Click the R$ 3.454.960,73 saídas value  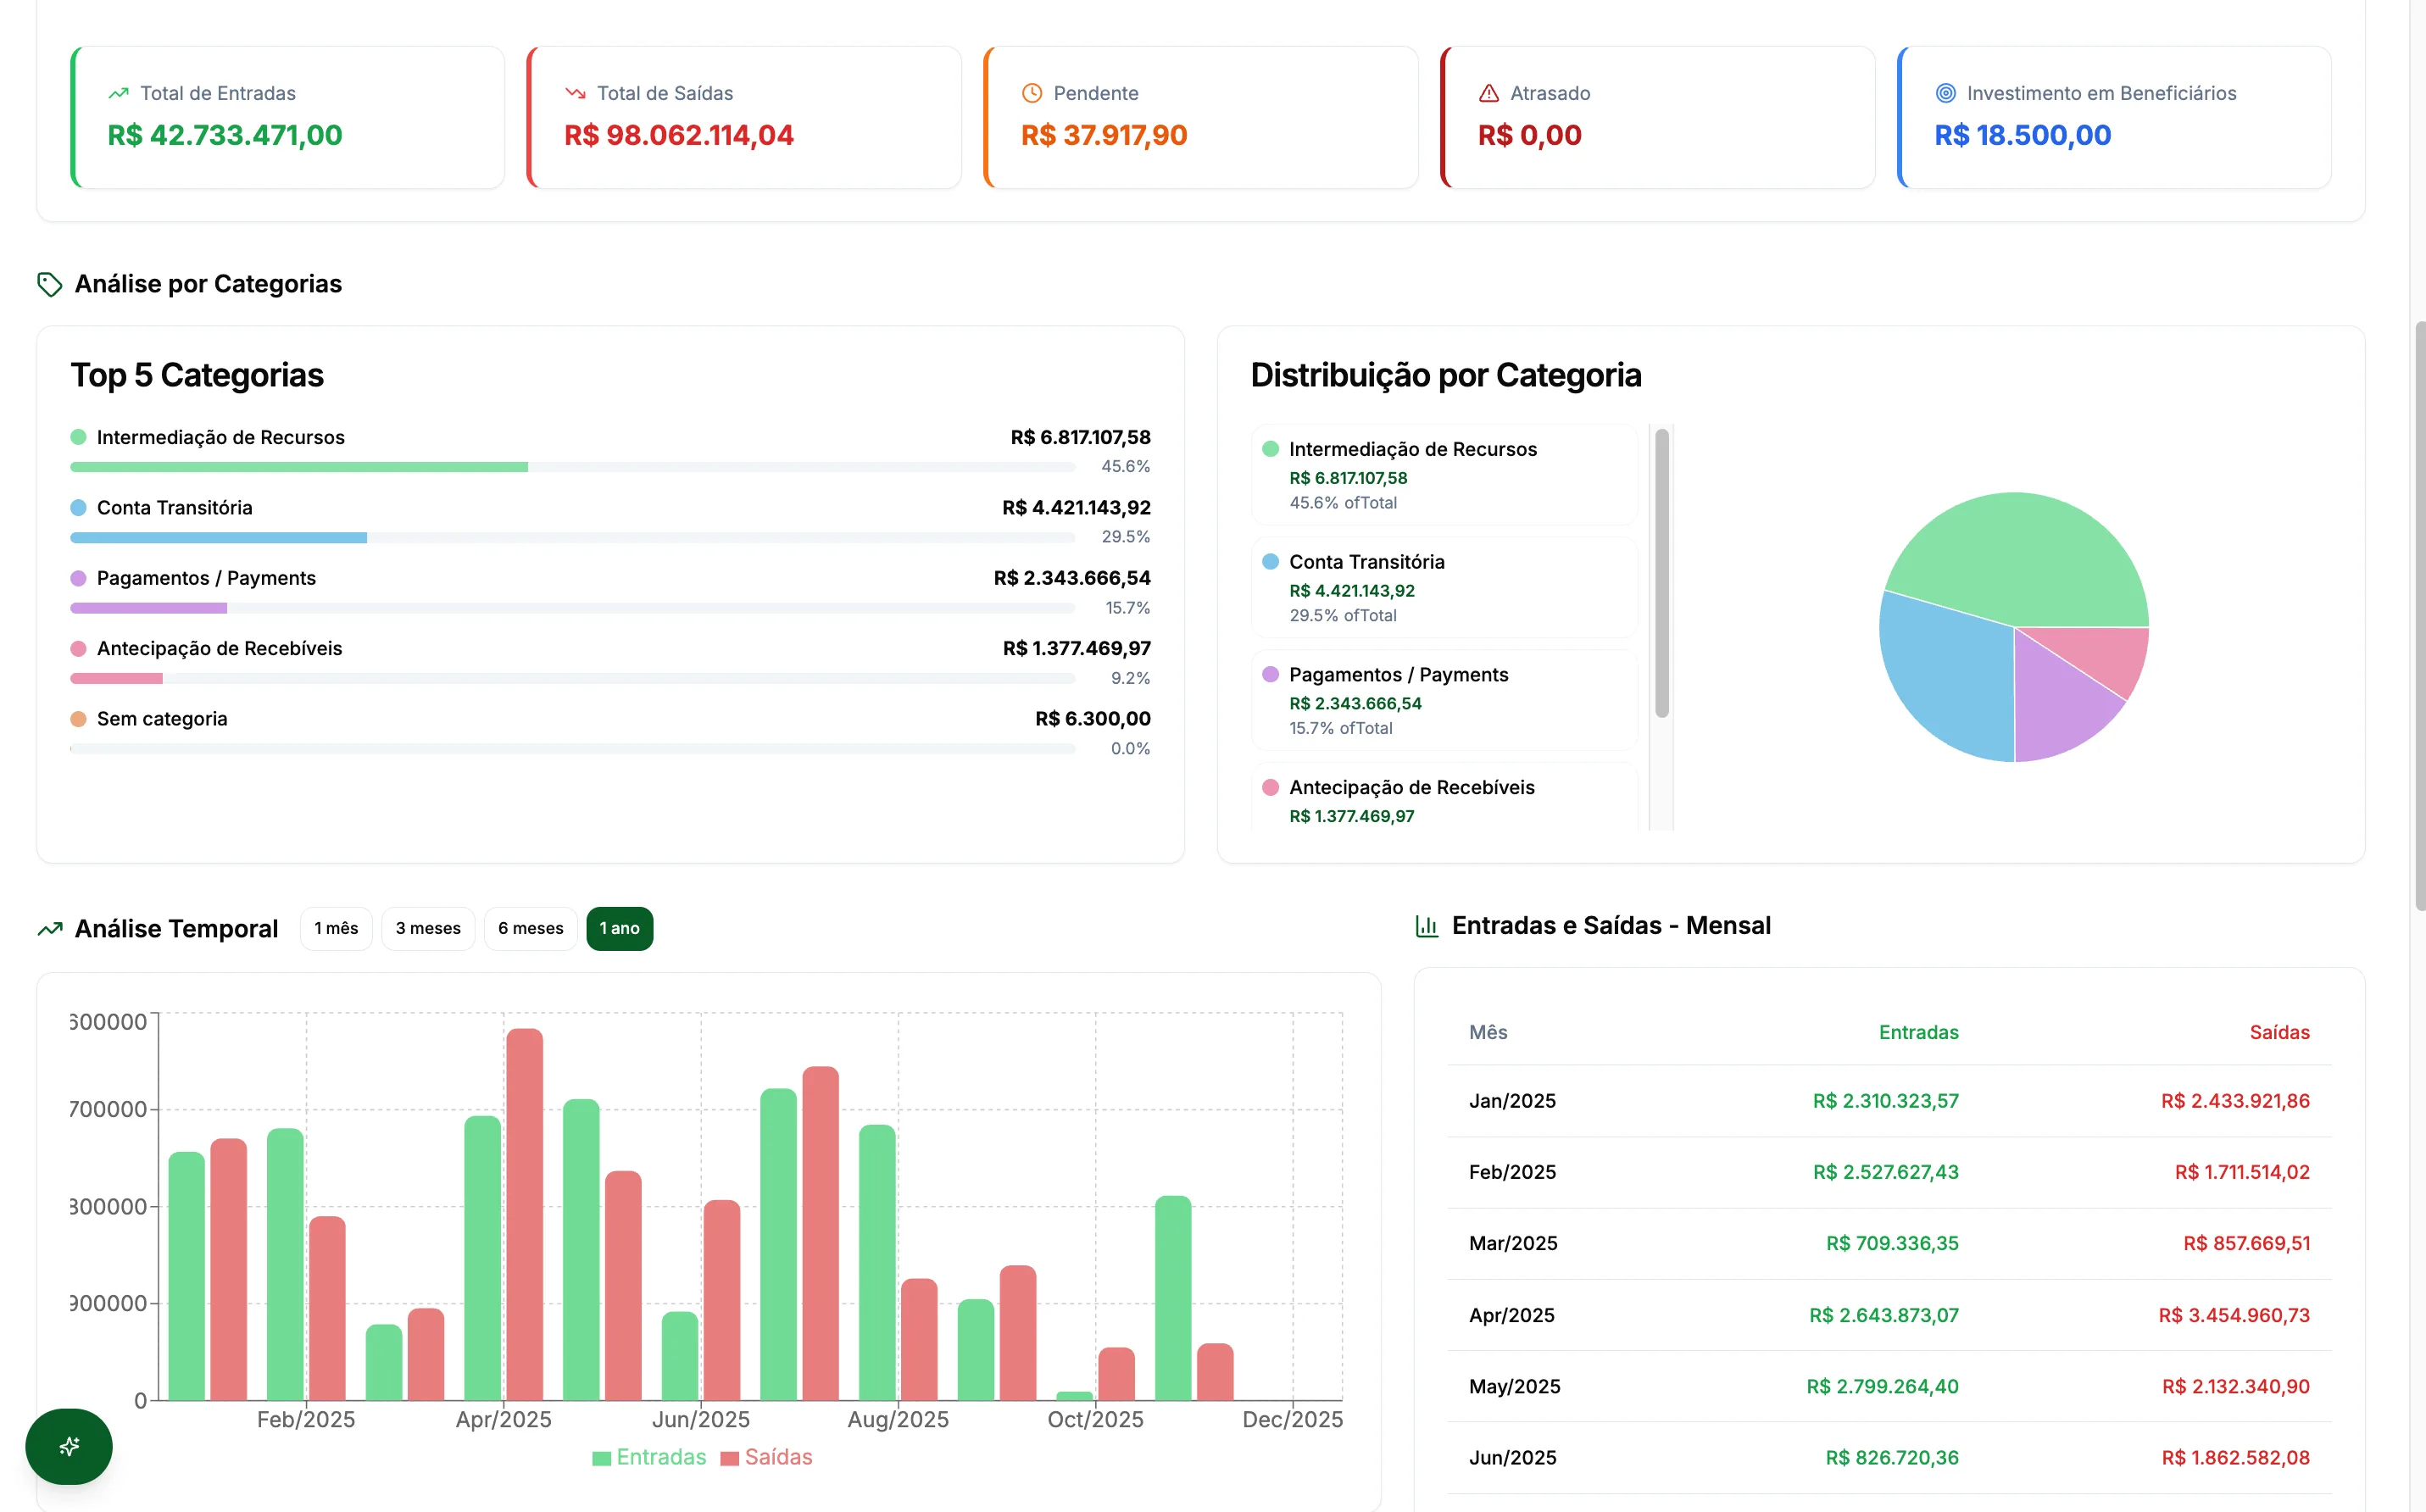(x=2234, y=1315)
